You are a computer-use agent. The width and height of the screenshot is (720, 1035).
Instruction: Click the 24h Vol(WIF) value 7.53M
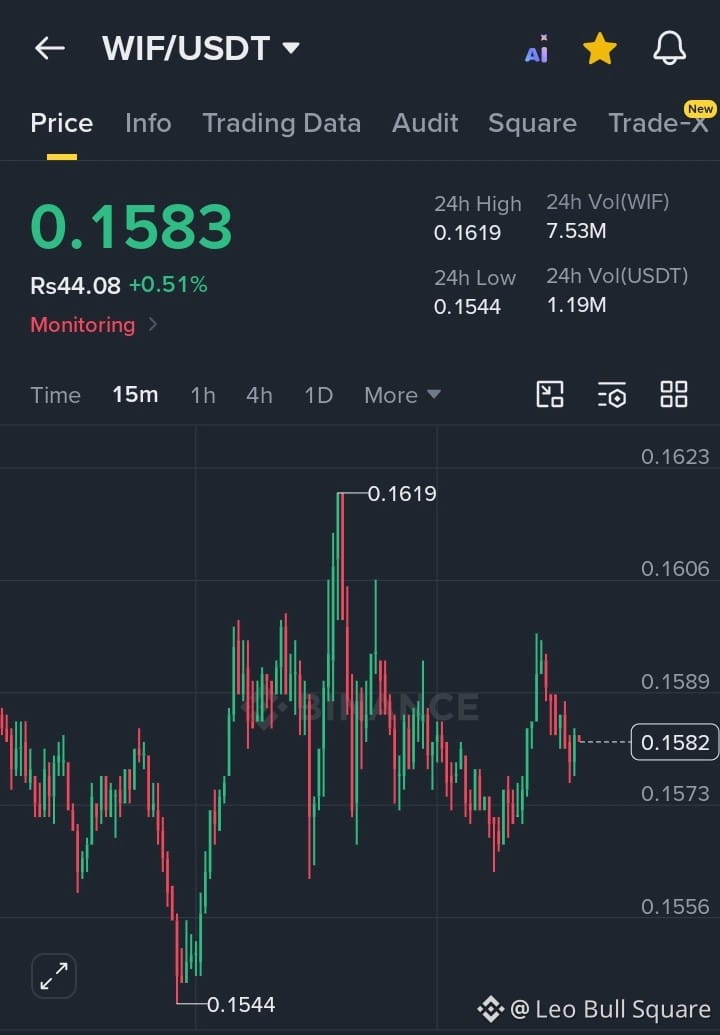(576, 230)
